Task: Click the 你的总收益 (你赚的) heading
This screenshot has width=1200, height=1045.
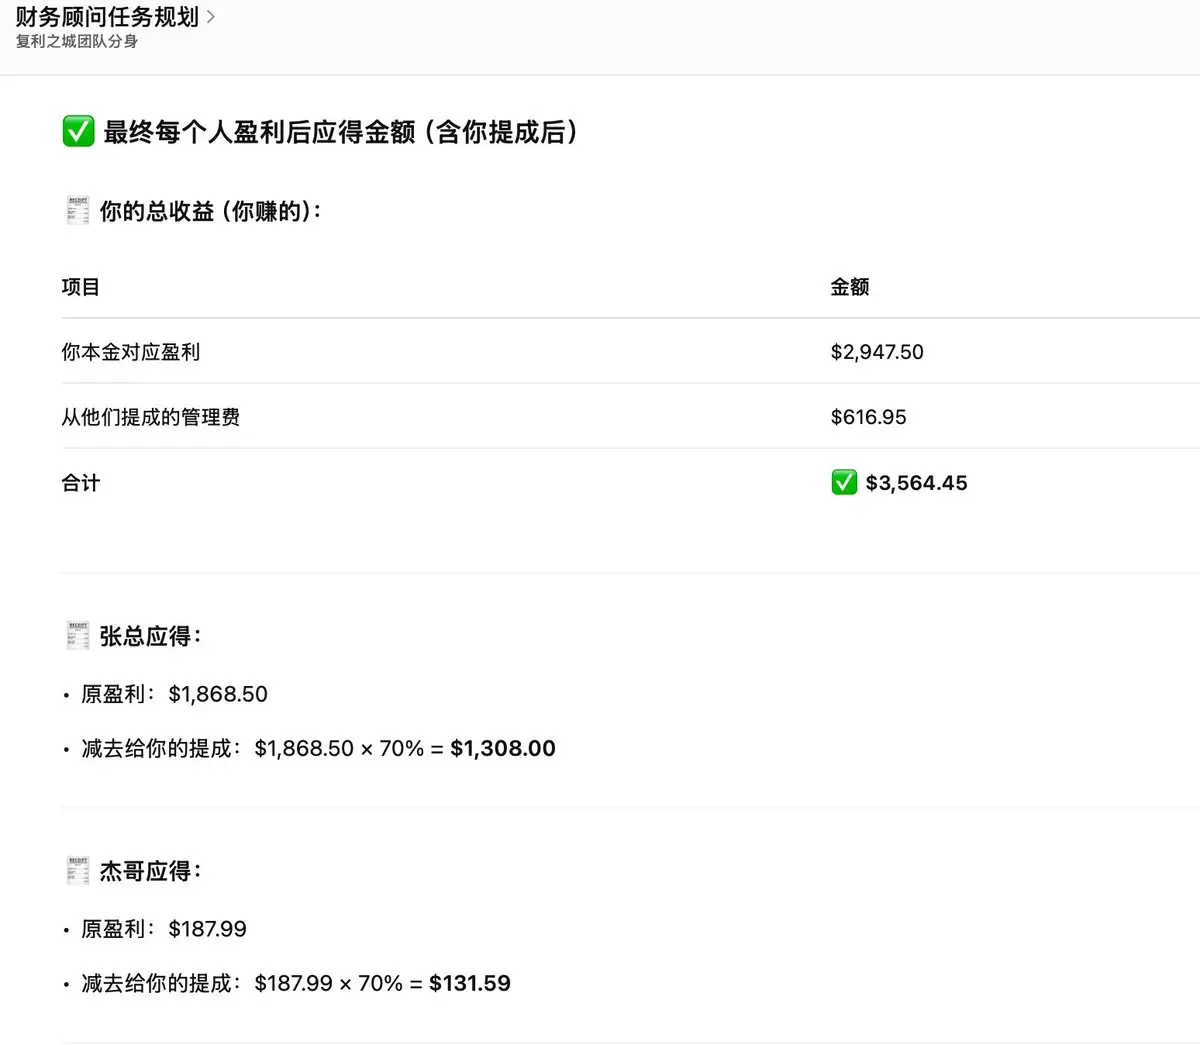Action: (210, 211)
